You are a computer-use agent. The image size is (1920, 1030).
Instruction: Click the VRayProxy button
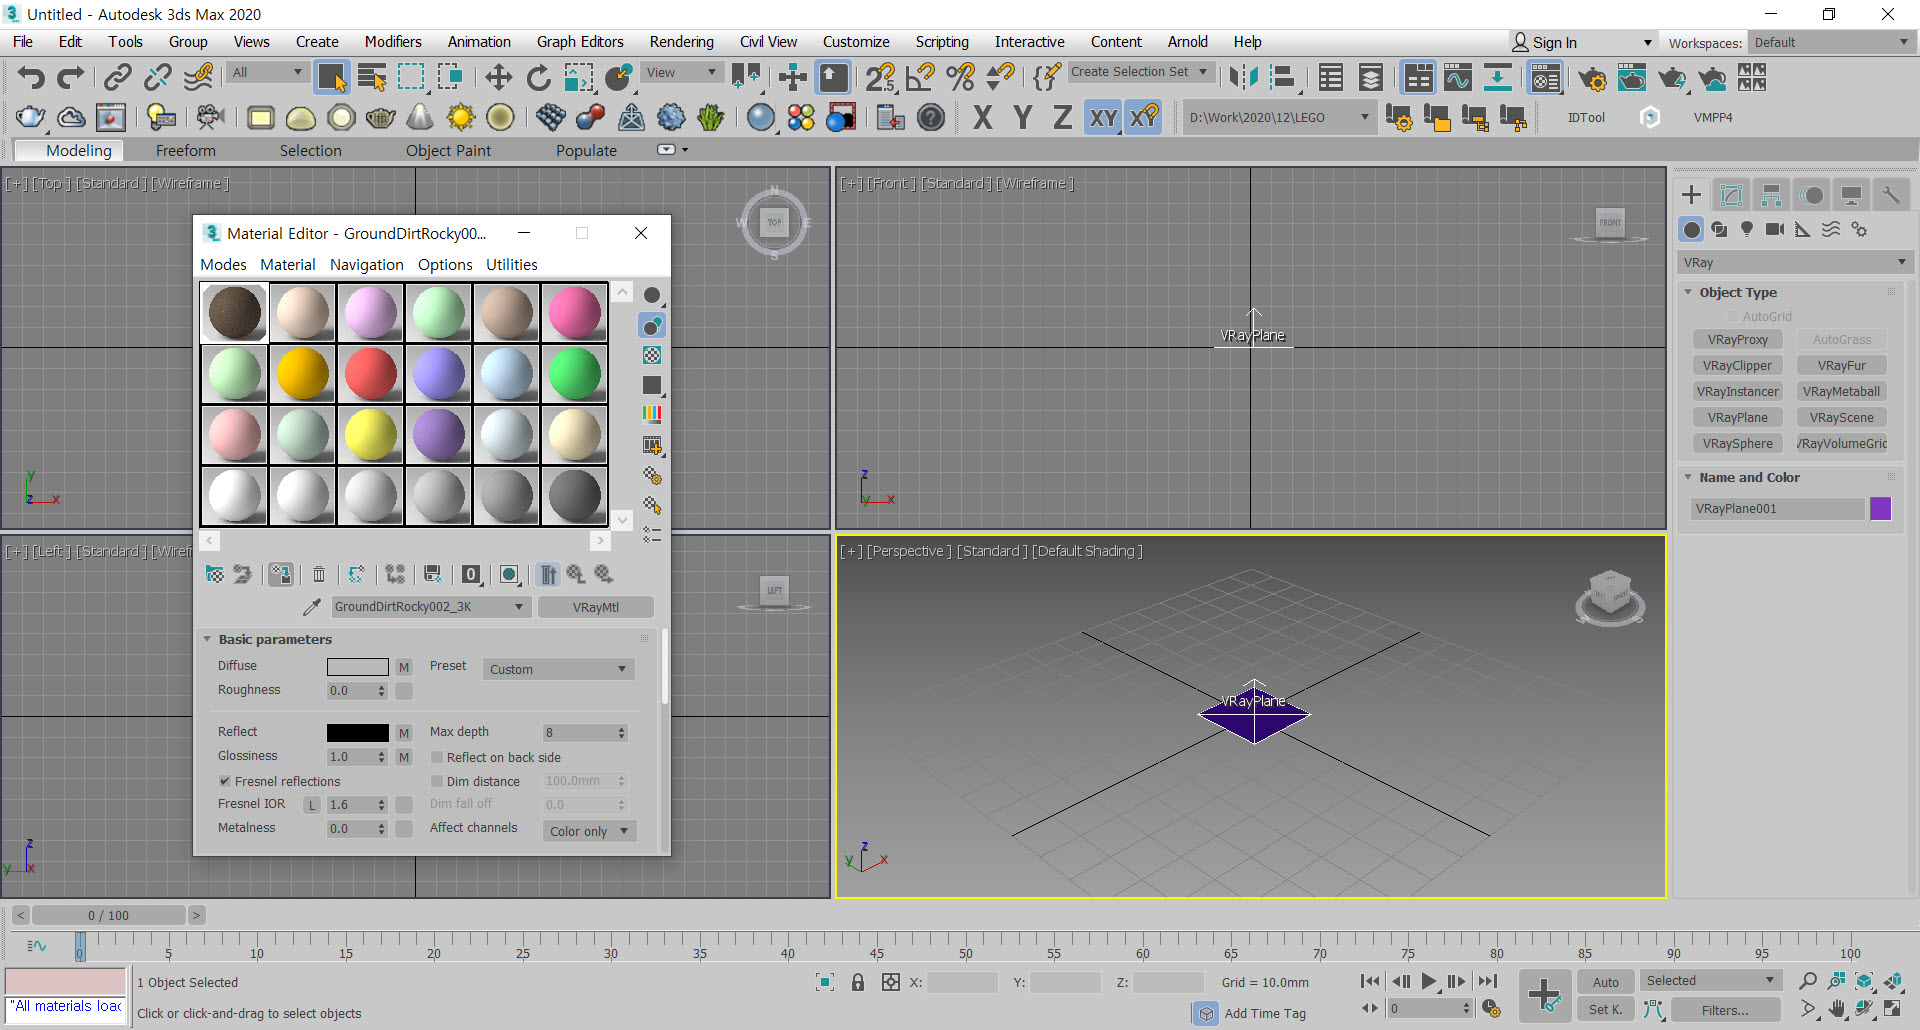(x=1737, y=340)
